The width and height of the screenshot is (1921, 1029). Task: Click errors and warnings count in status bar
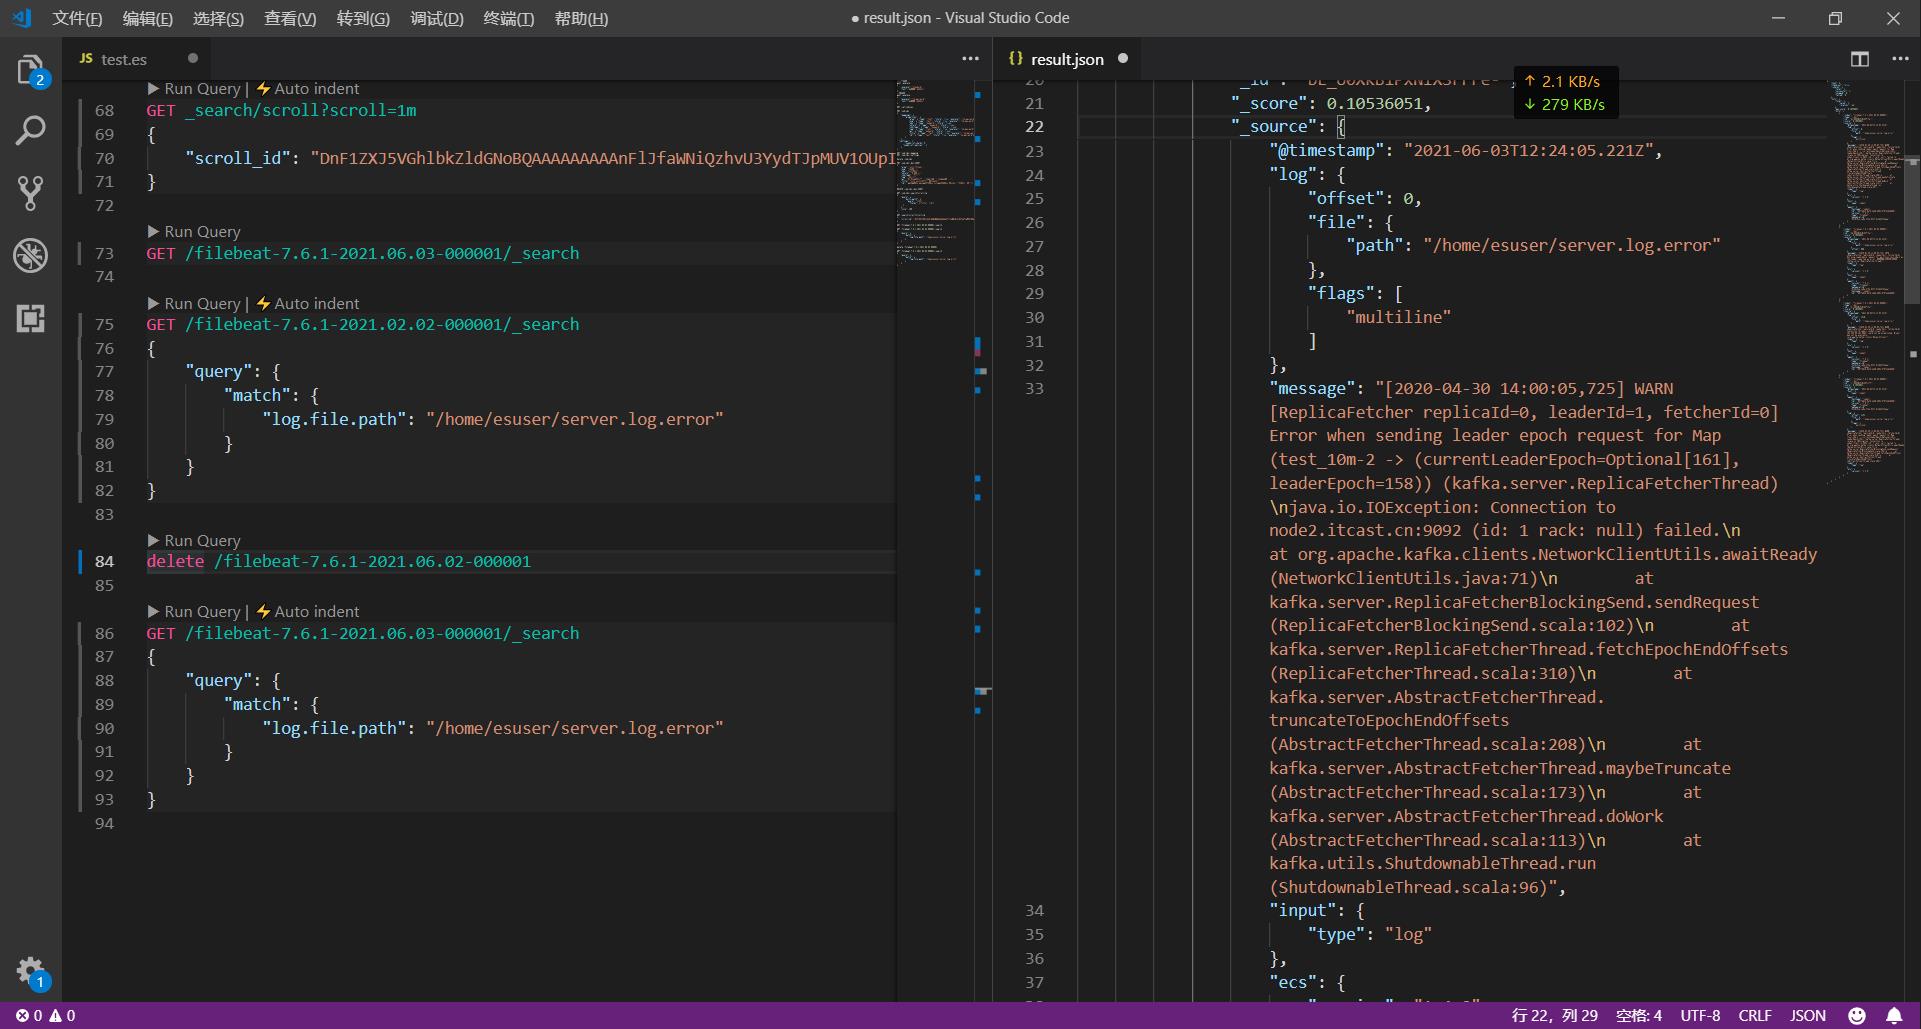(46, 1015)
